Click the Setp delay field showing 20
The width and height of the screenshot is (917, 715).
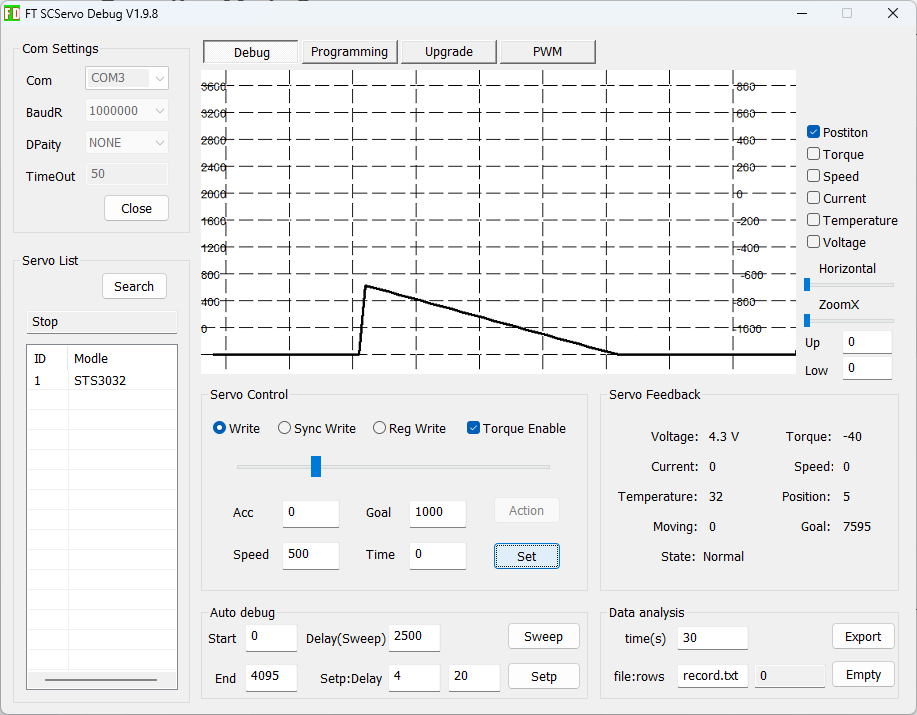point(474,677)
